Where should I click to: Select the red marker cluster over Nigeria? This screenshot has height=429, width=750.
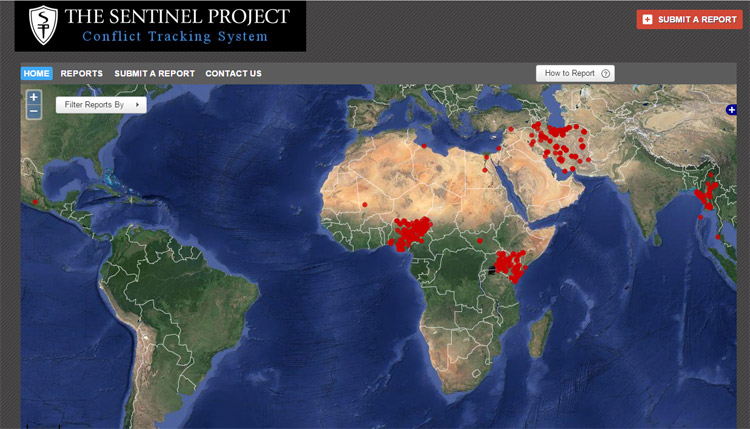pos(410,232)
